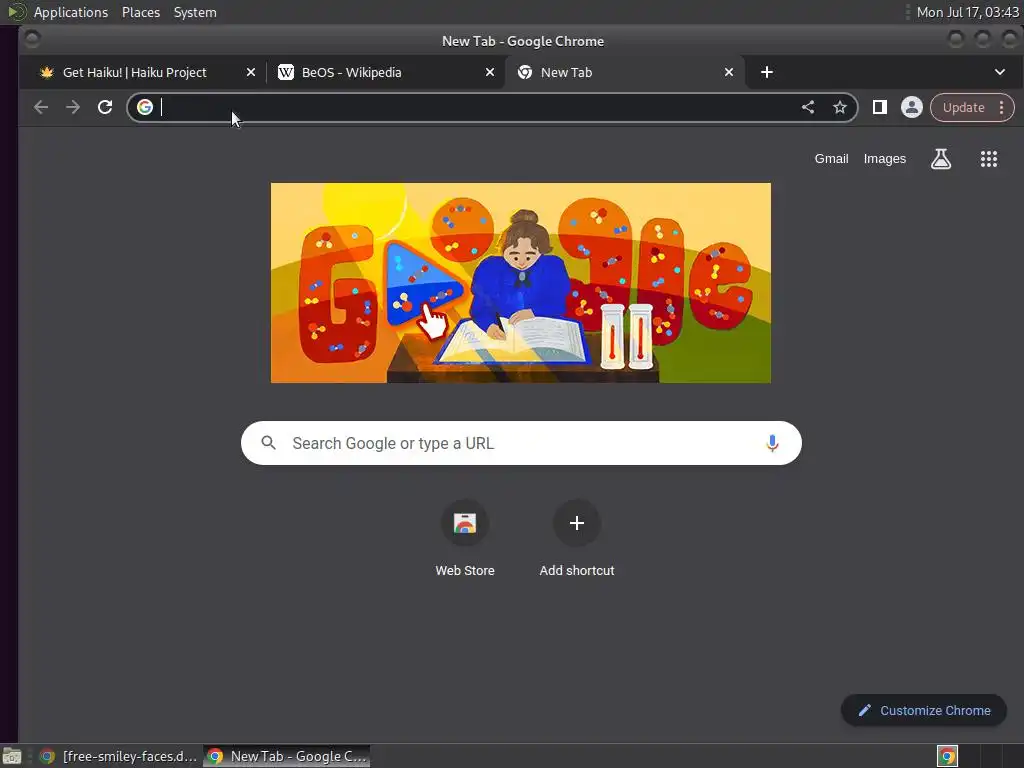1024x768 pixels.
Task: Bookmark this tab with the star icon
Action: (x=840, y=107)
